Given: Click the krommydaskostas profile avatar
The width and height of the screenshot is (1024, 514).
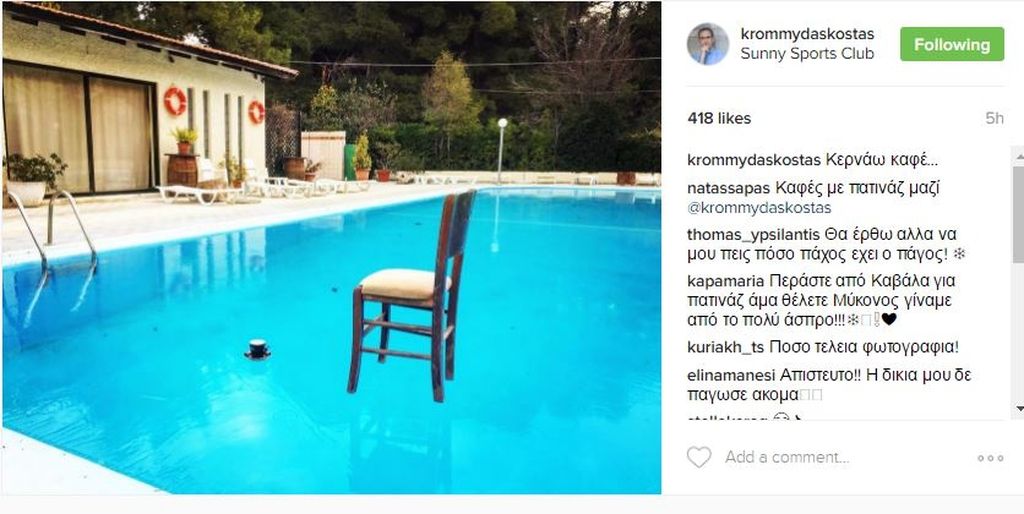Looking at the screenshot, I should [707, 44].
